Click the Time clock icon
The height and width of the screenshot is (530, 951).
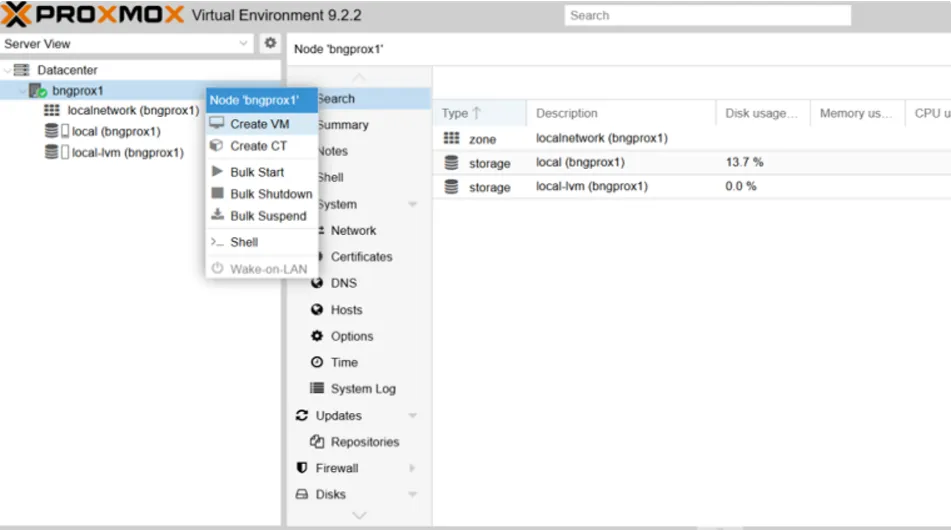pos(317,362)
